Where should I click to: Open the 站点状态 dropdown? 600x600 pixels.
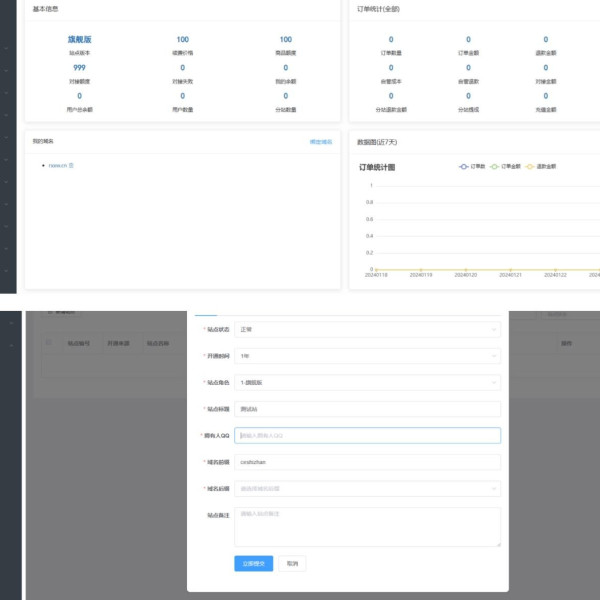[x=366, y=328]
